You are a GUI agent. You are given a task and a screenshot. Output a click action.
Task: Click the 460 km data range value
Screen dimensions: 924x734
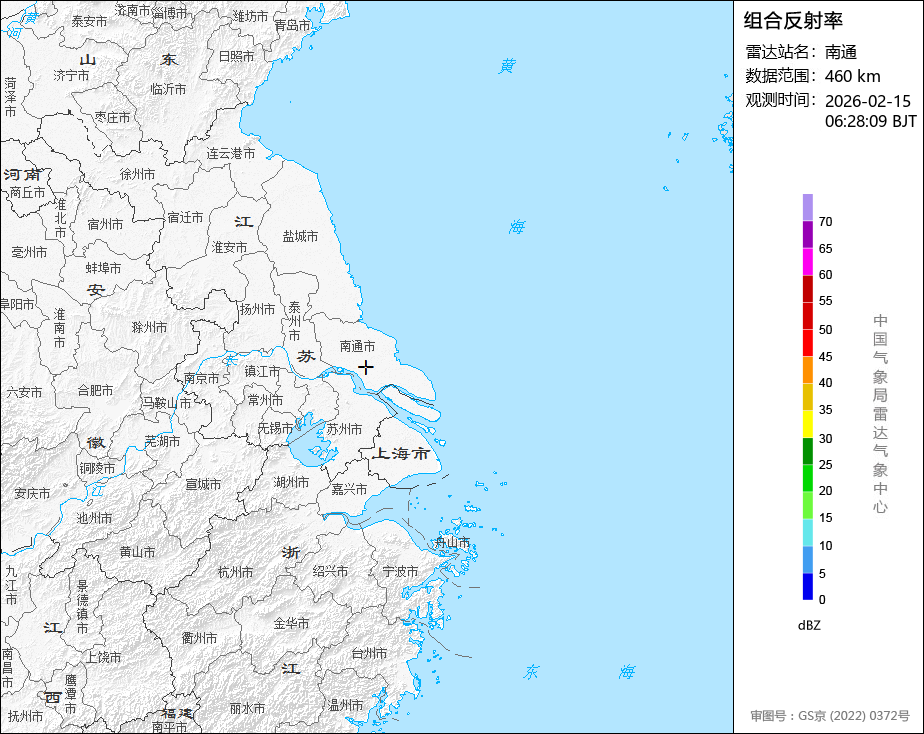coord(852,76)
